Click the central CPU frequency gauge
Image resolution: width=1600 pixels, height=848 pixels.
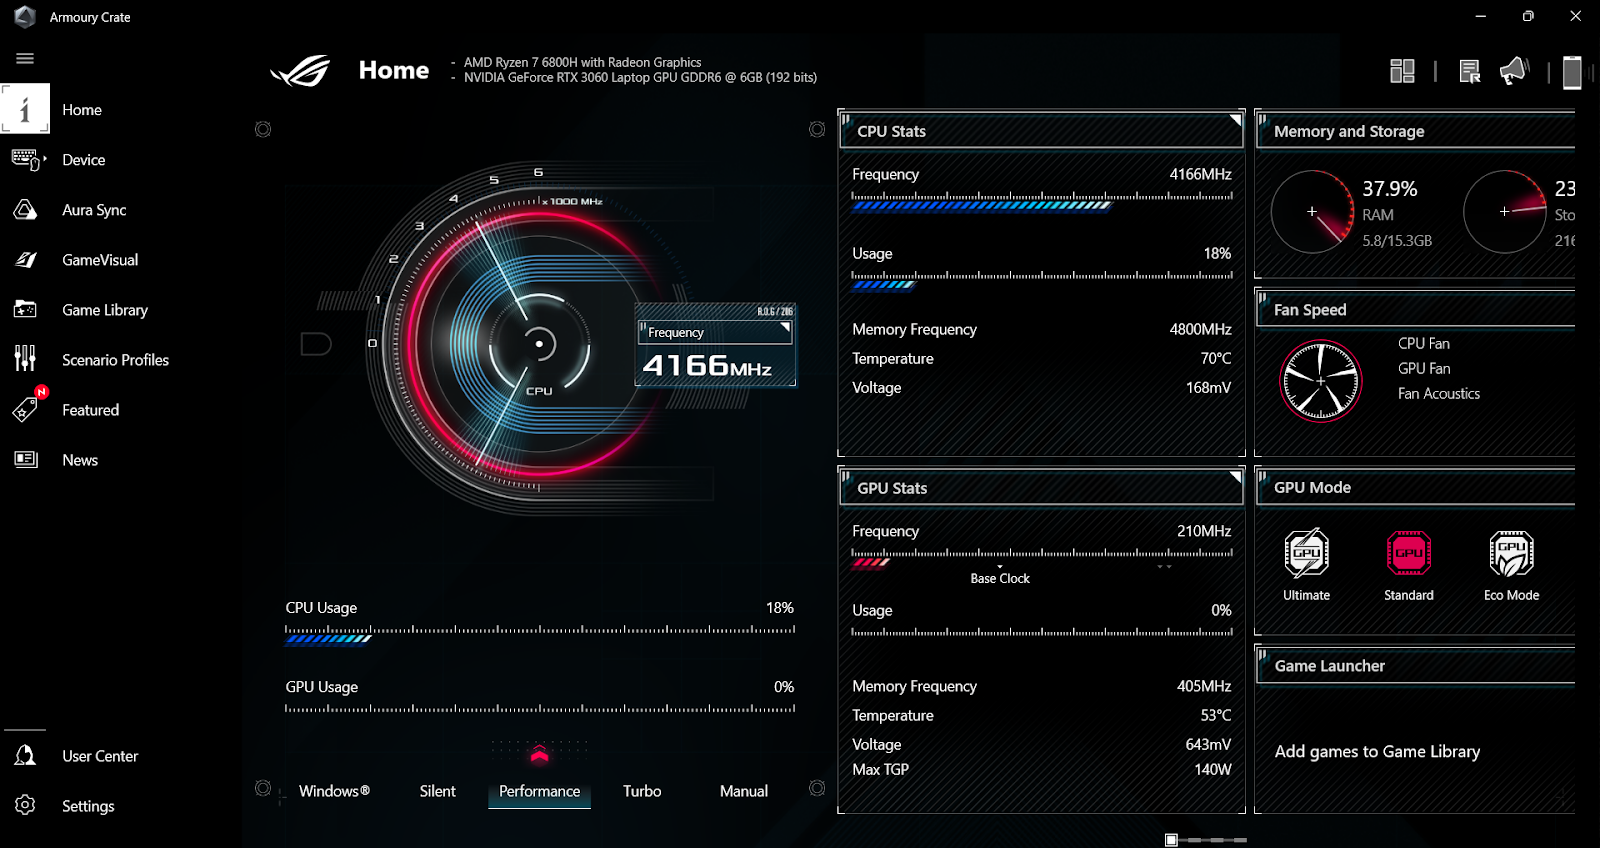coord(539,344)
